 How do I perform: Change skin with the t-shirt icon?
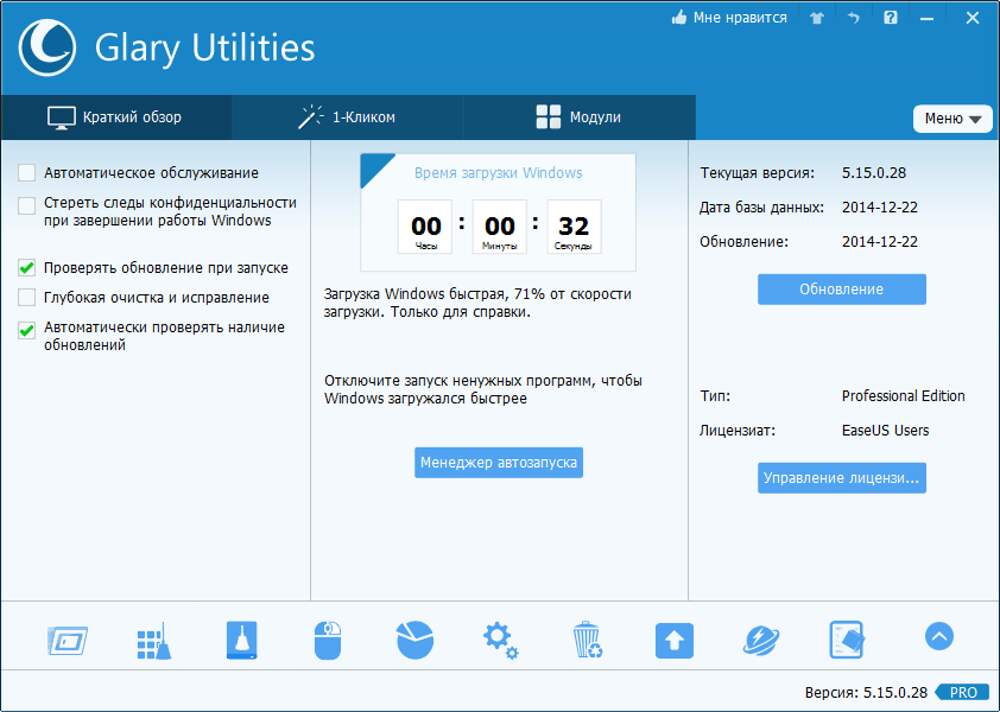[x=816, y=18]
